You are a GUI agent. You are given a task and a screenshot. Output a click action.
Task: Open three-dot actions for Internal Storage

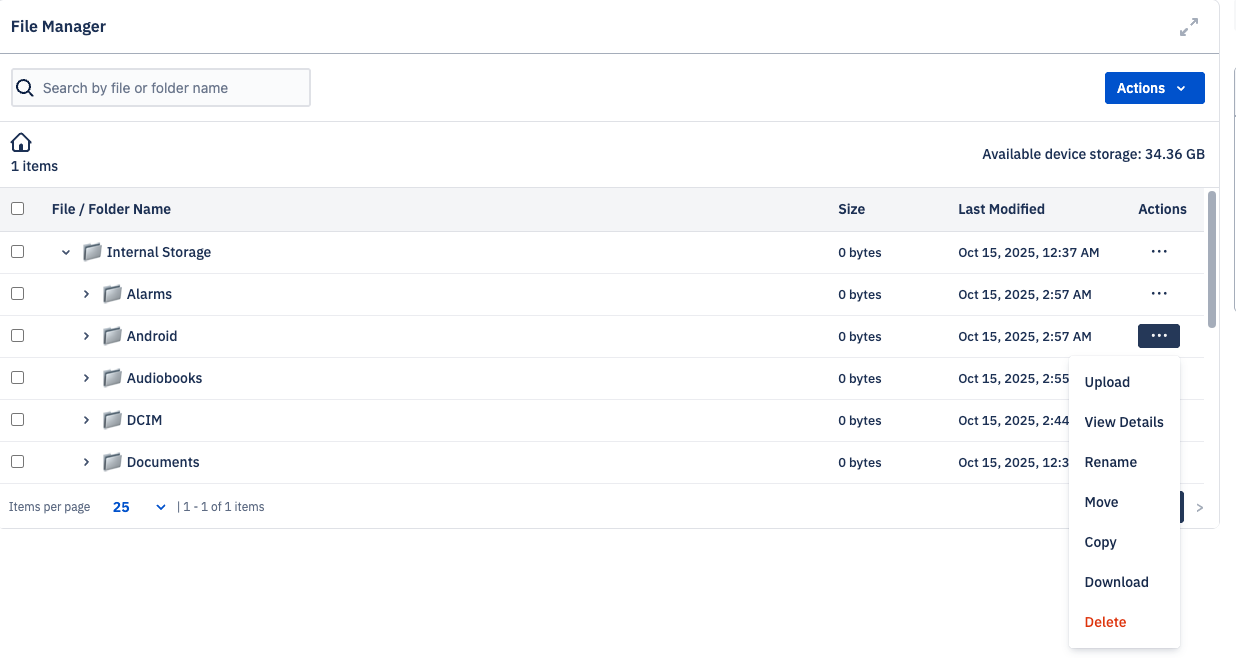1158,252
